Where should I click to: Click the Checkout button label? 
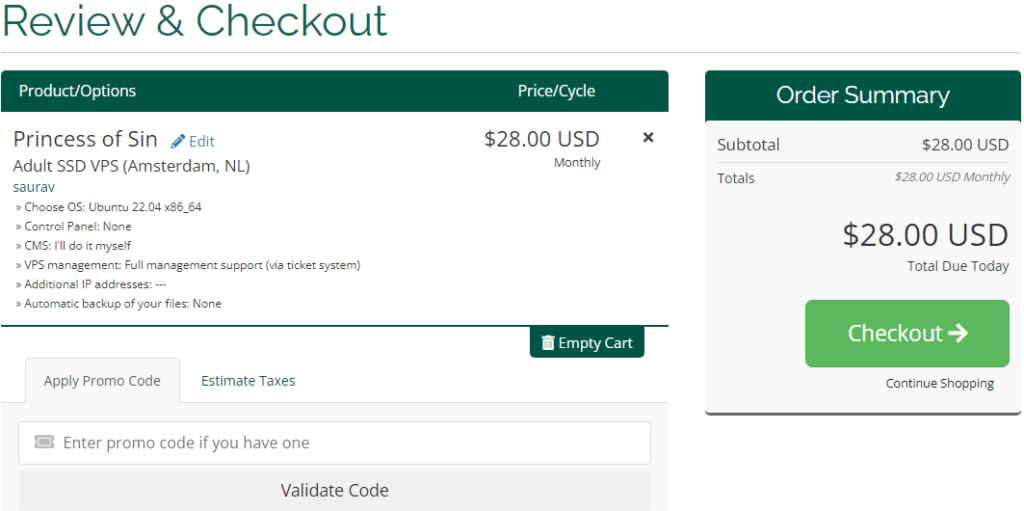(895, 333)
